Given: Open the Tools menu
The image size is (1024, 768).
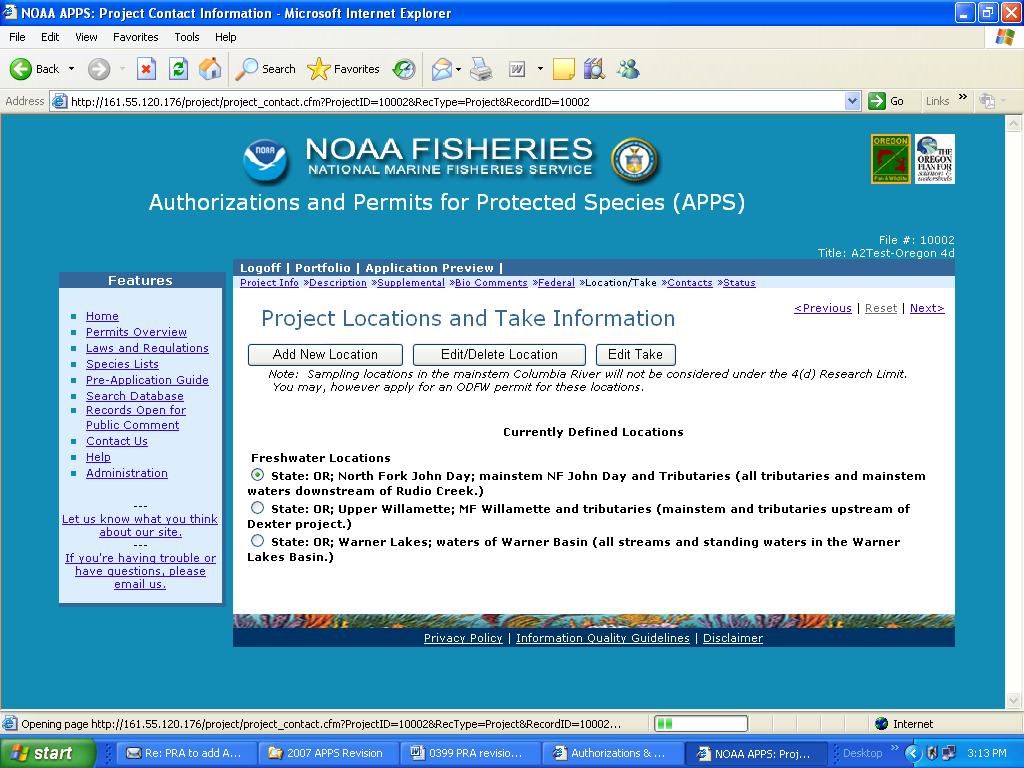Looking at the screenshot, I should [x=186, y=37].
